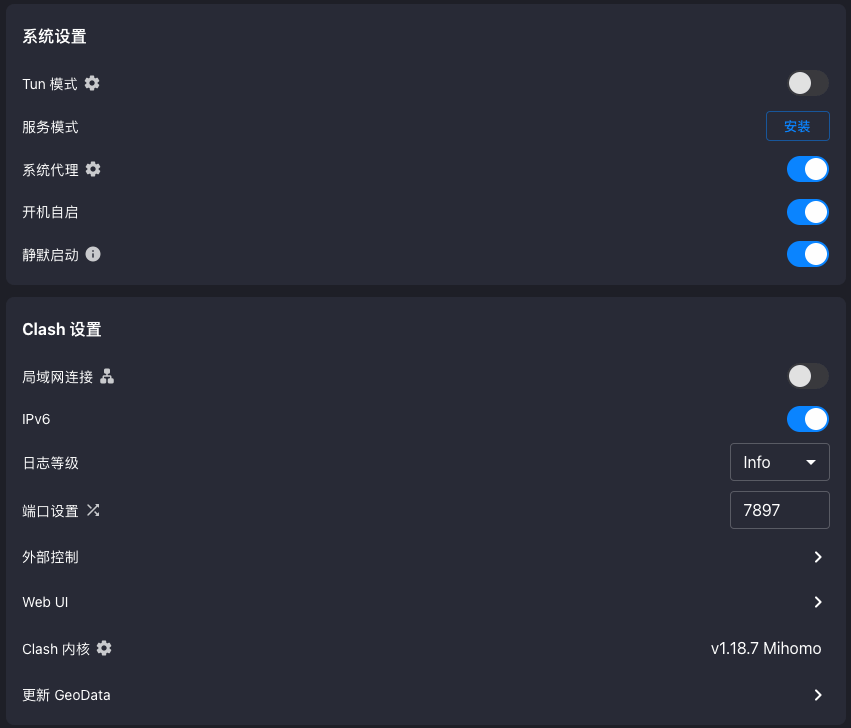The height and width of the screenshot is (728, 851).
Task: Click the Web UI label
Action: pyautogui.click(x=45, y=602)
